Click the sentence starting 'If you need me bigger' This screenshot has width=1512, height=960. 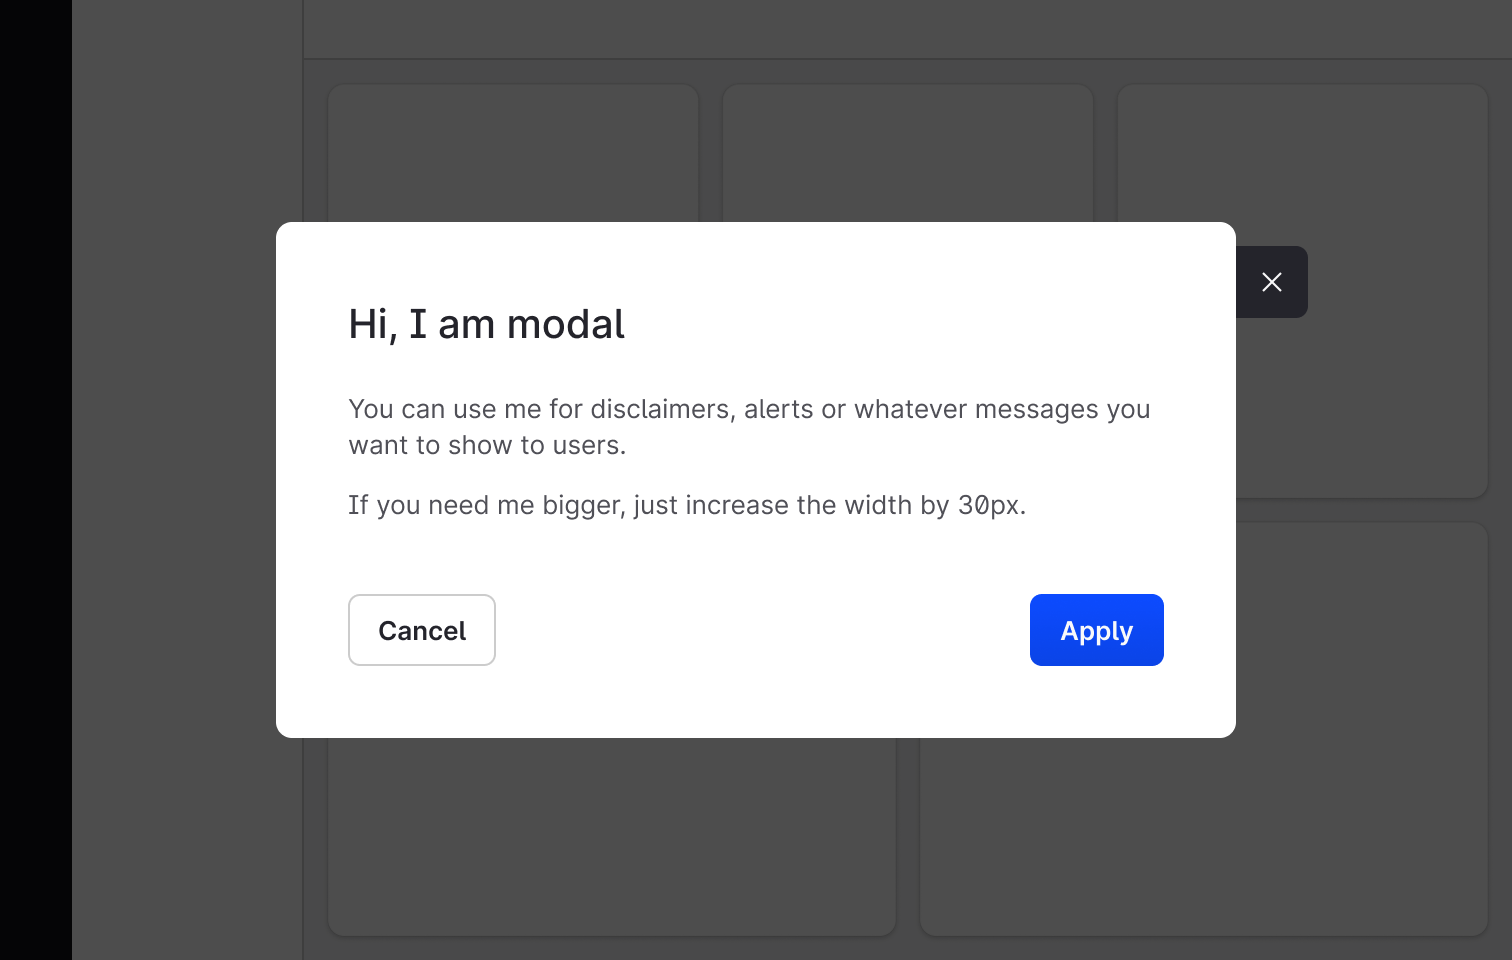pyautogui.click(x=687, y=505)
